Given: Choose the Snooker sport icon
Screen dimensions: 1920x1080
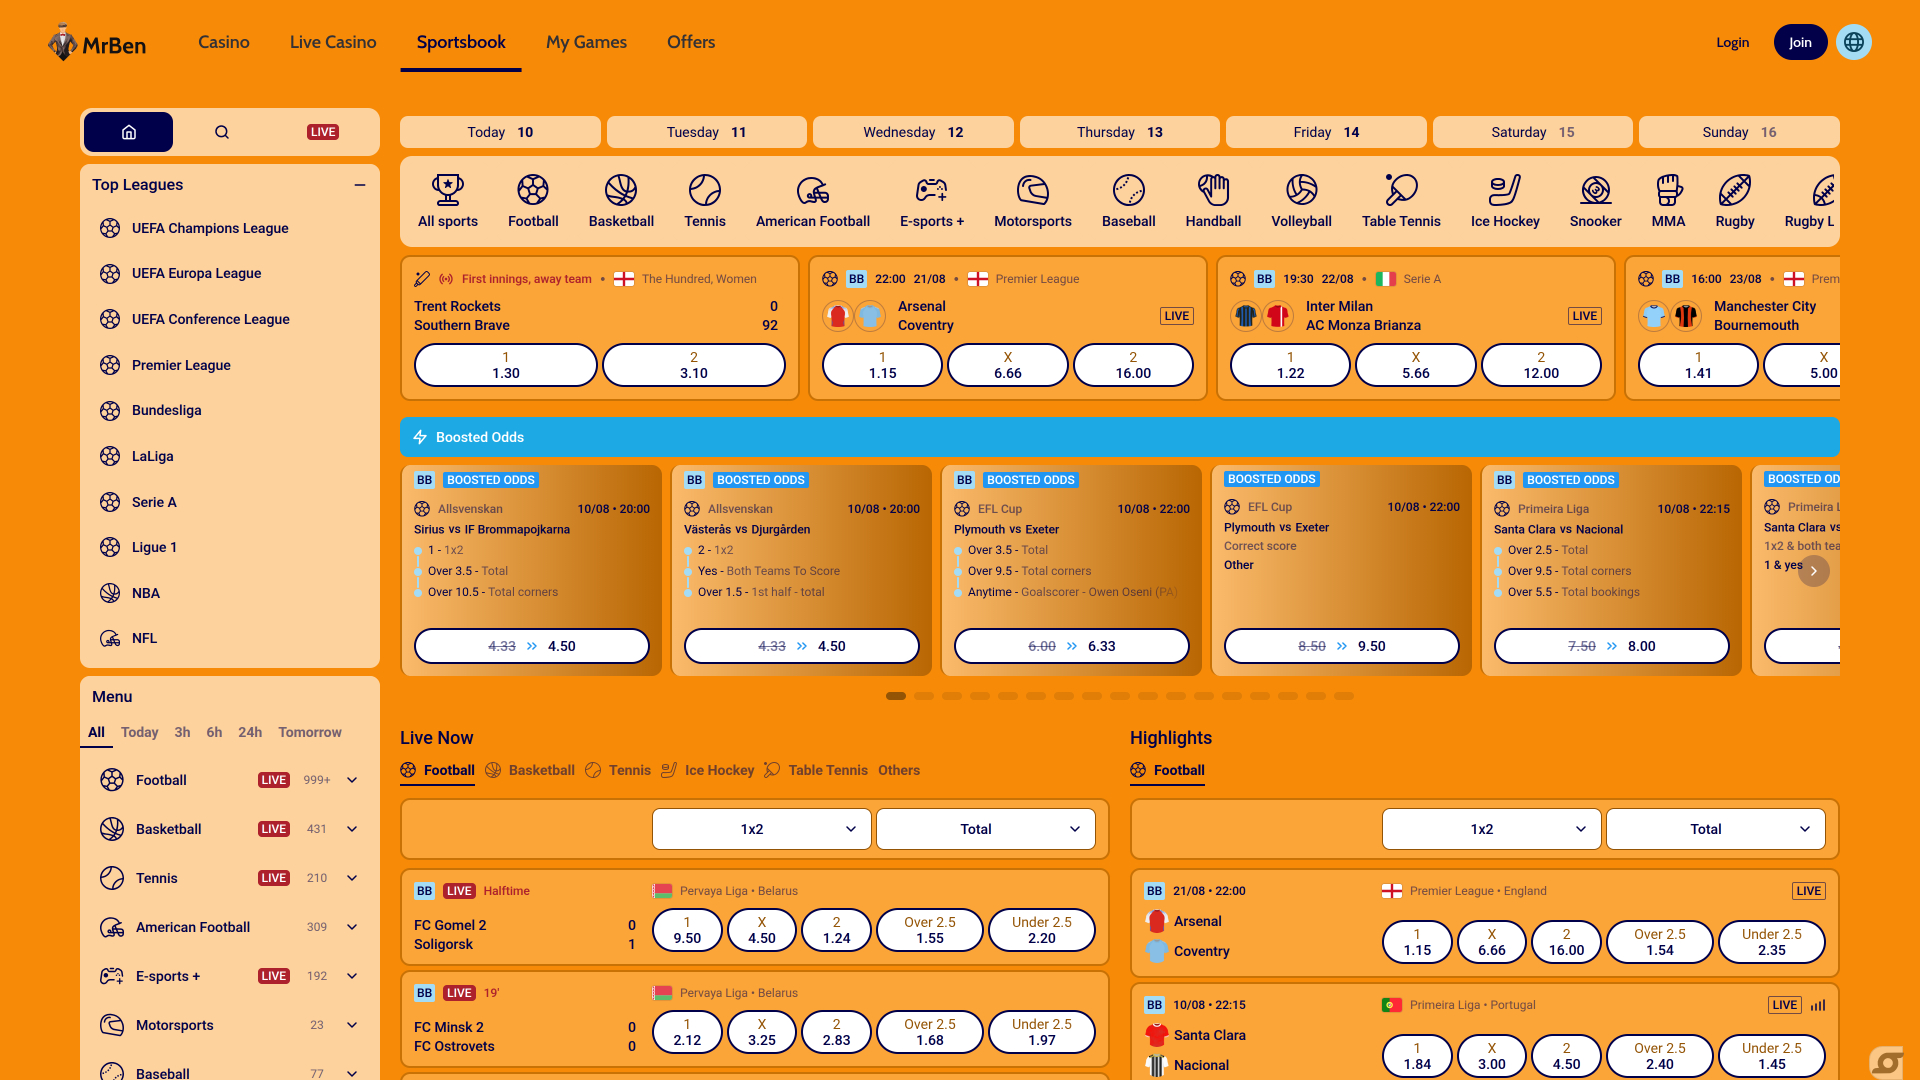Looking at the screenshot, I should (1596, 190).
